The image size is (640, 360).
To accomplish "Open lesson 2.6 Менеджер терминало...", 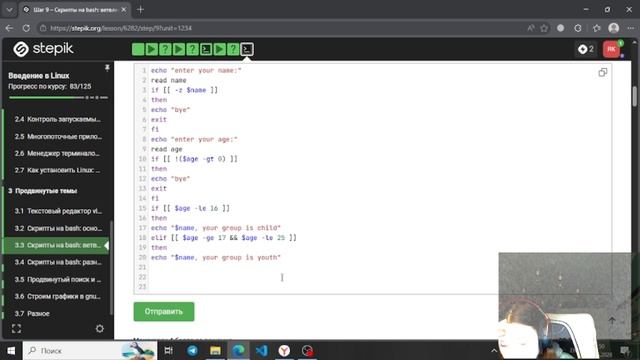I will tap(57, 153).
